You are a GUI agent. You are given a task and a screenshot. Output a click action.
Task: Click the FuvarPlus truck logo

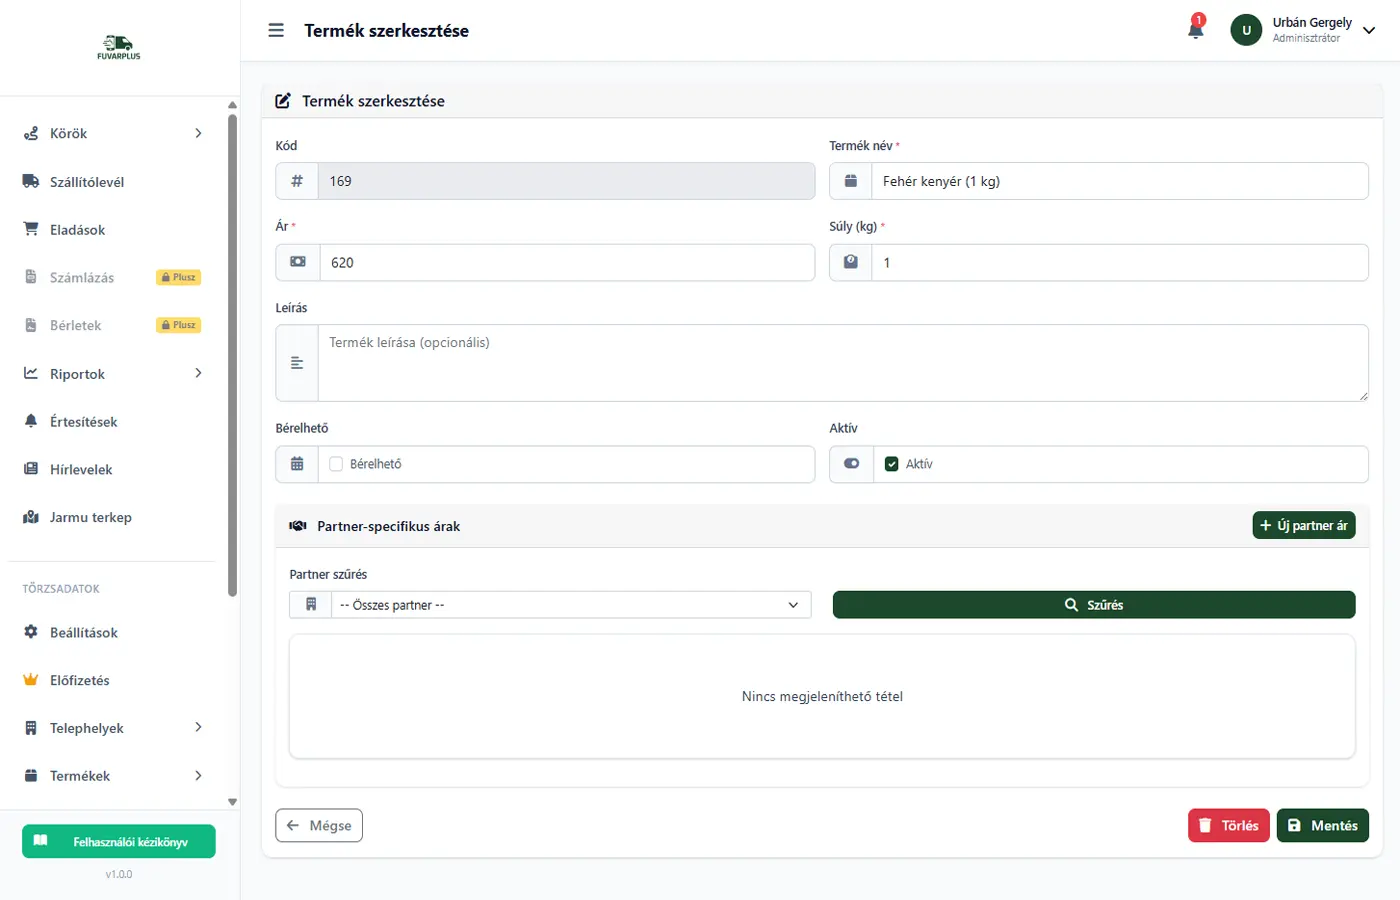[x=119, y=47]
